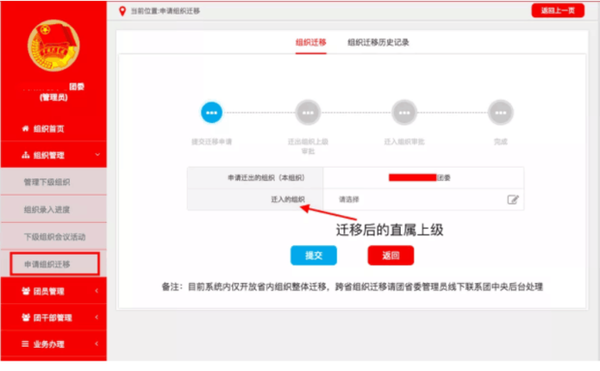Click the 备注 note about 跨省组织迁移

(x=352, y=287)
